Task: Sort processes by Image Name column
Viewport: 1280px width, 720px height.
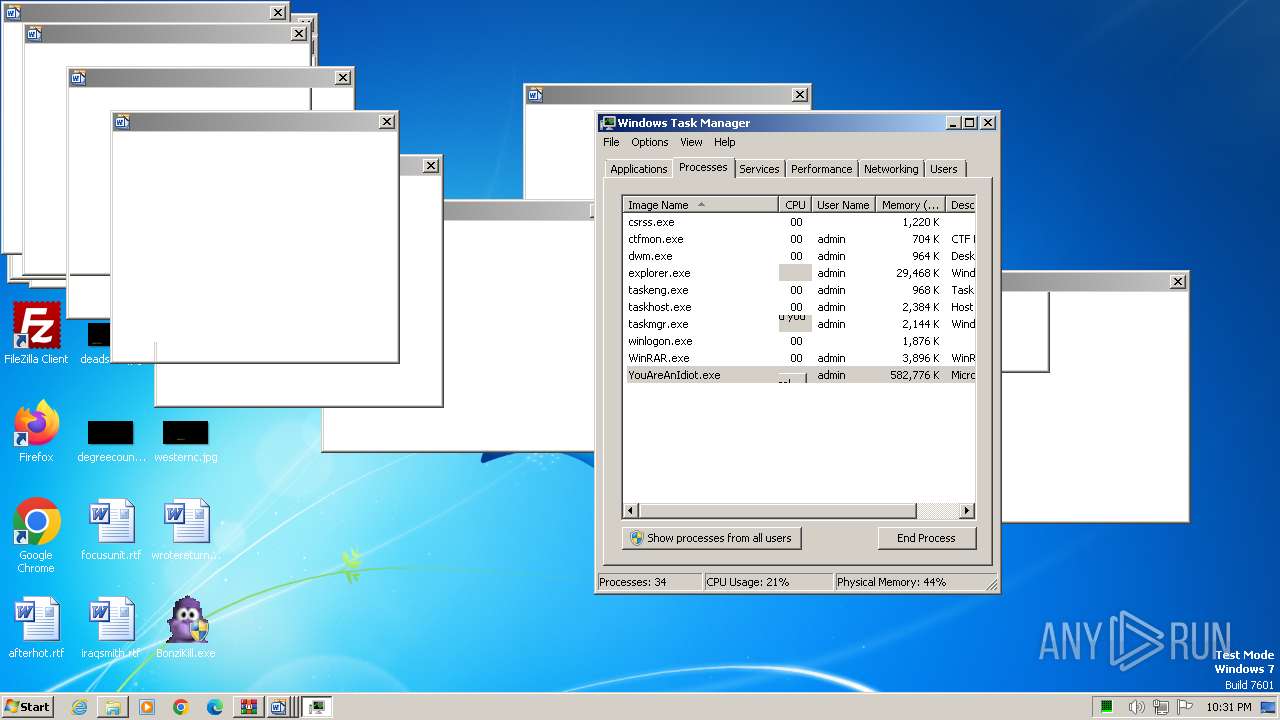Action: (700, 205)
